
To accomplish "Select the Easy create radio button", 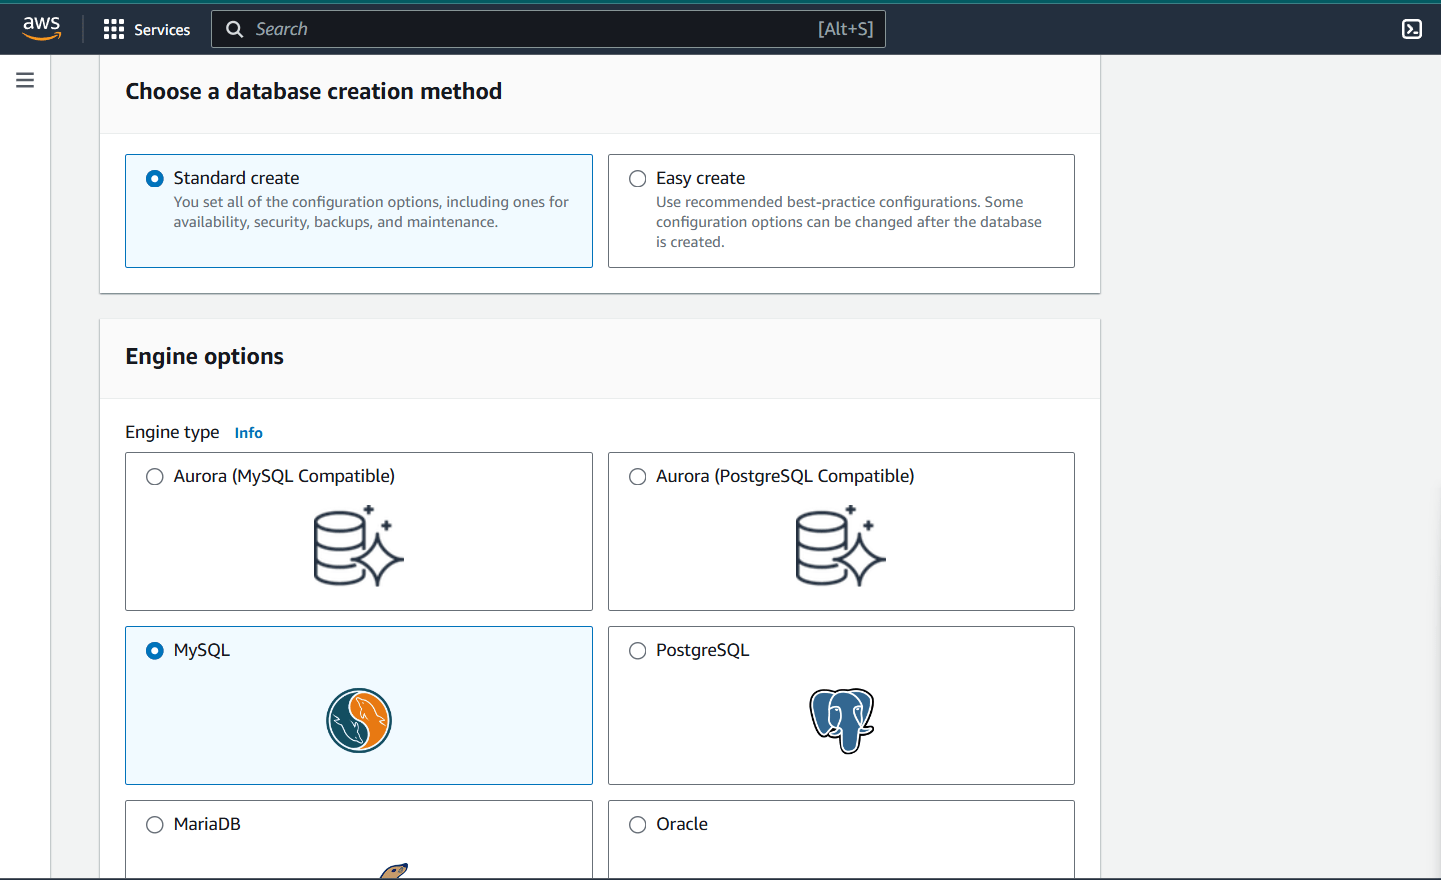I will (x=638, y=179).
